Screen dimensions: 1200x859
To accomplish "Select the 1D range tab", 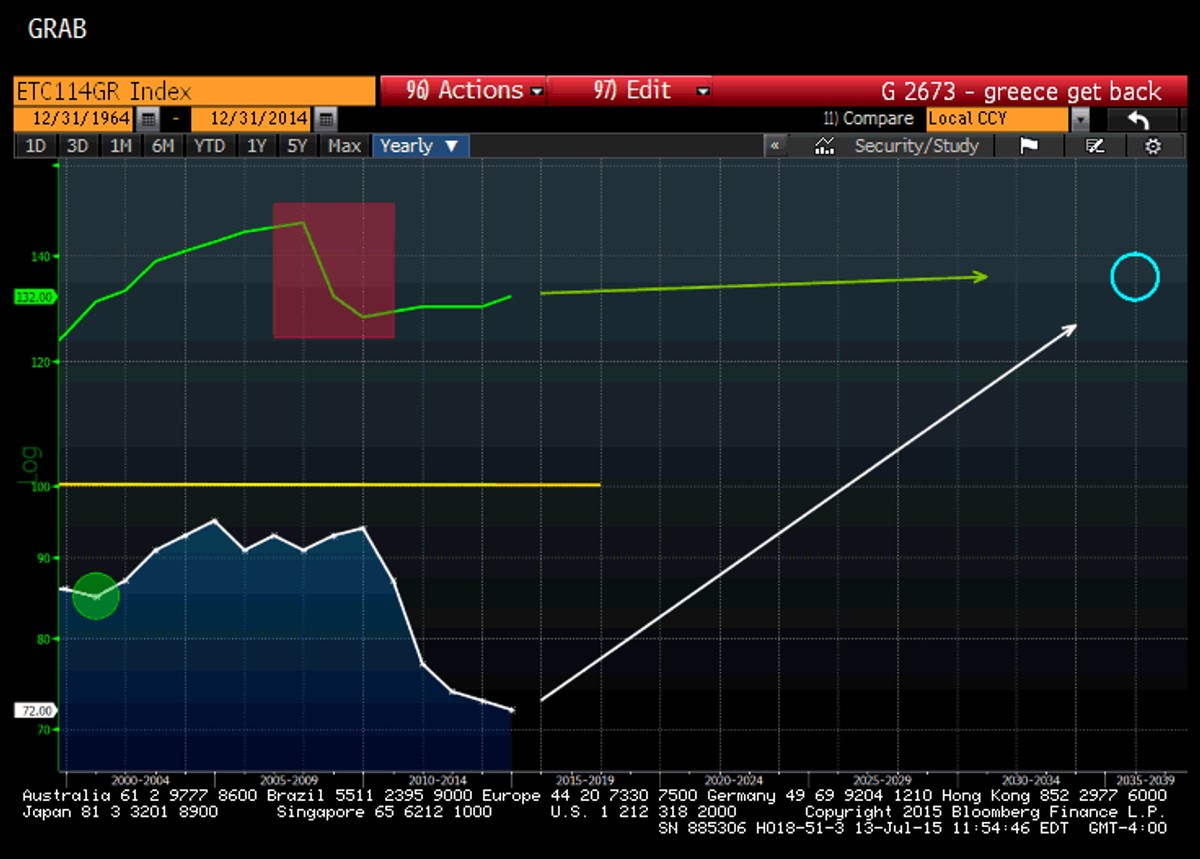I will click(x=36, y=146).
